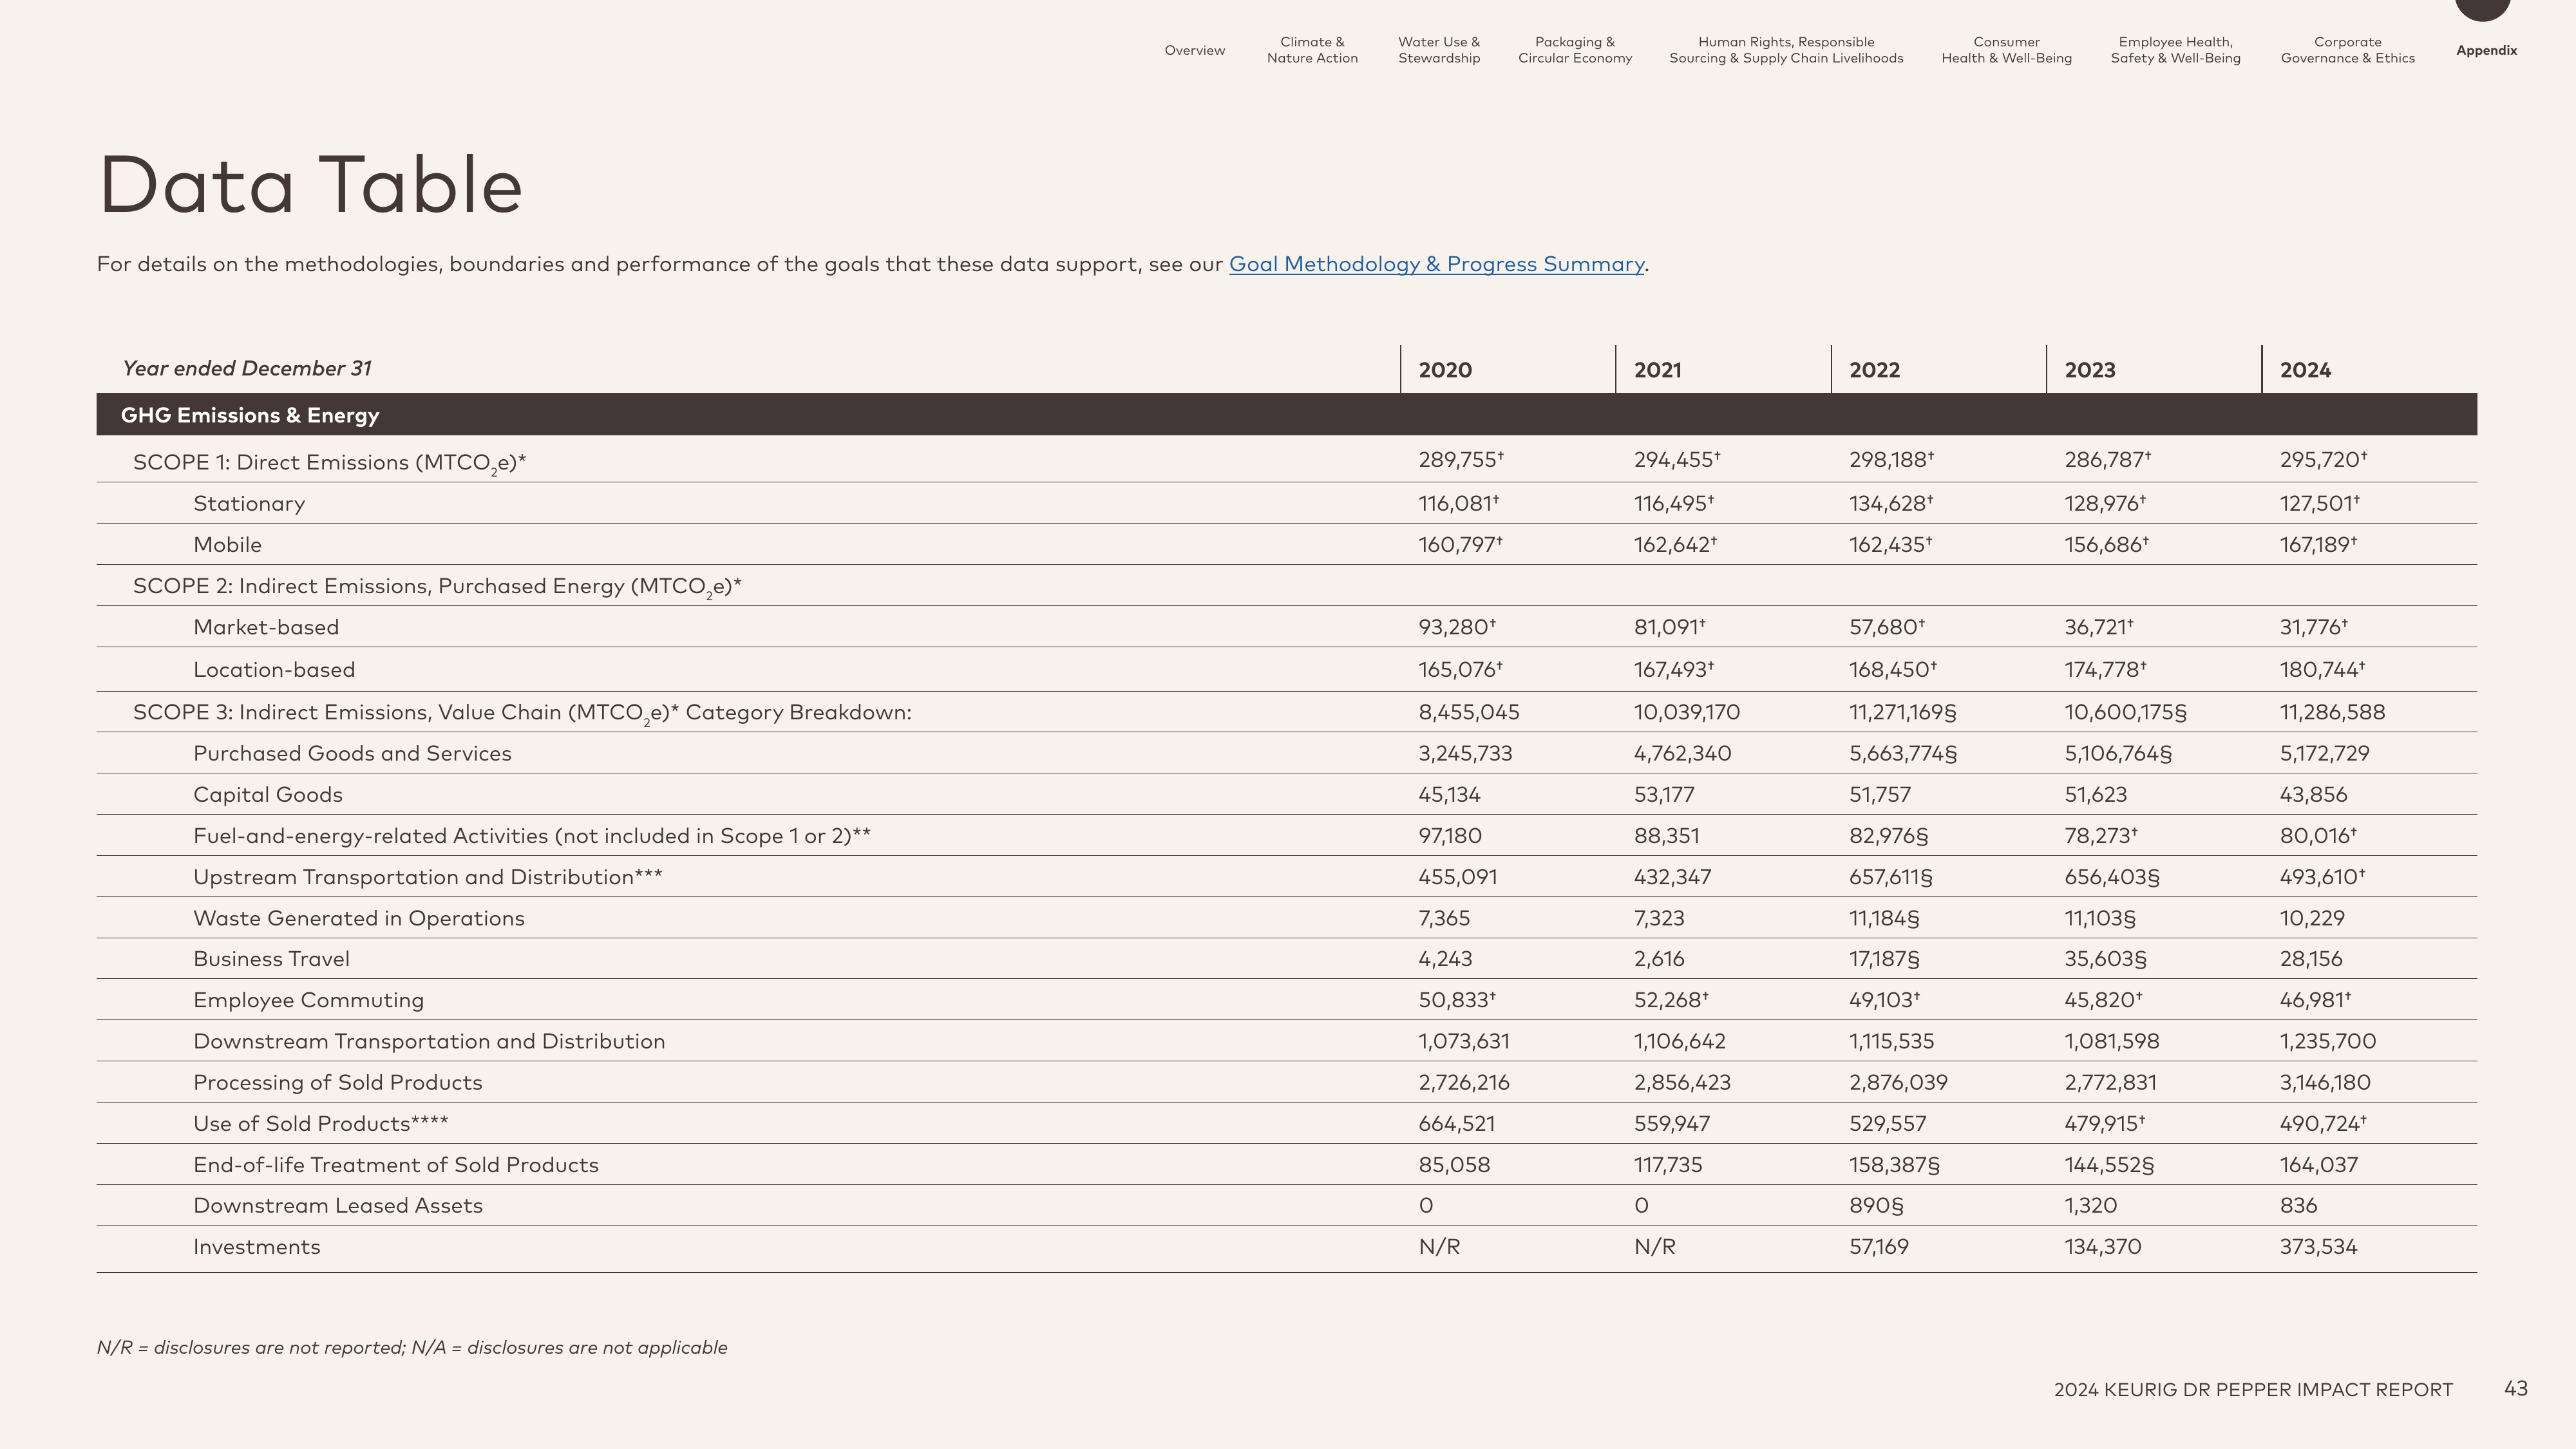This screenshot has width=2576, height=1449.
Task: Select Downstream Leased Assets row label
Action: pyautogui.click(x=337, y=1206)
